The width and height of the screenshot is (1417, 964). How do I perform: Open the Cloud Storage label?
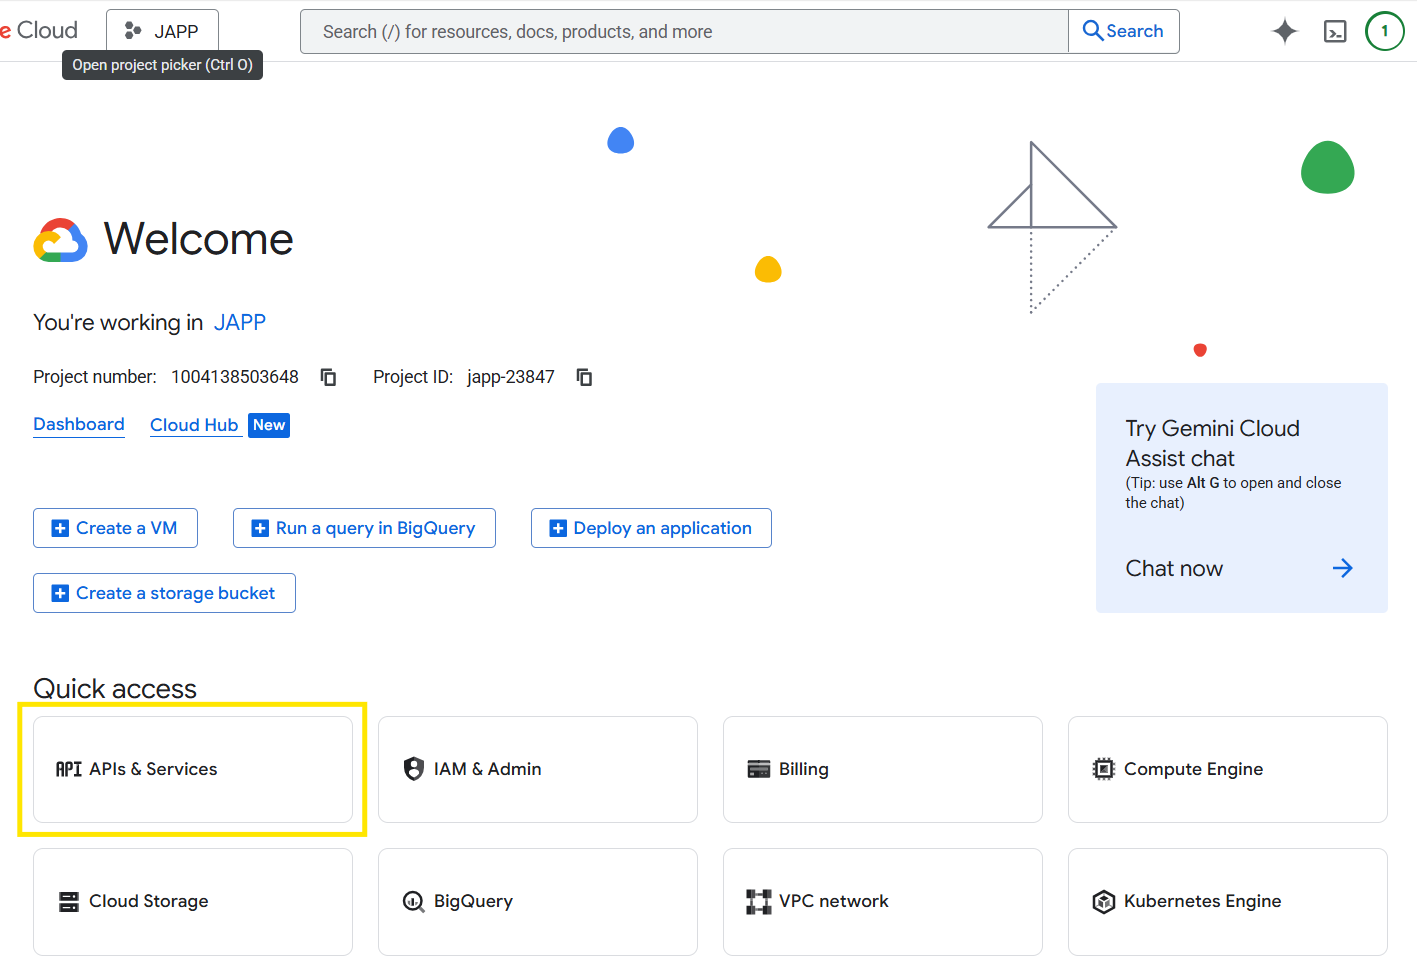click(149, 901)
